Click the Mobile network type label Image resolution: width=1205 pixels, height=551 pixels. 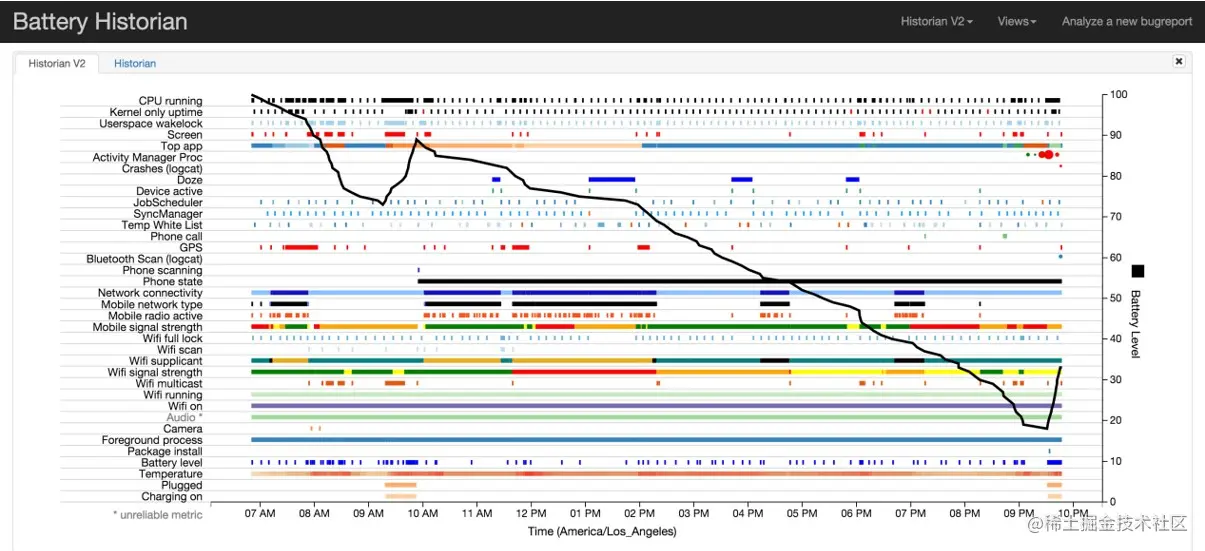(151, 305)
